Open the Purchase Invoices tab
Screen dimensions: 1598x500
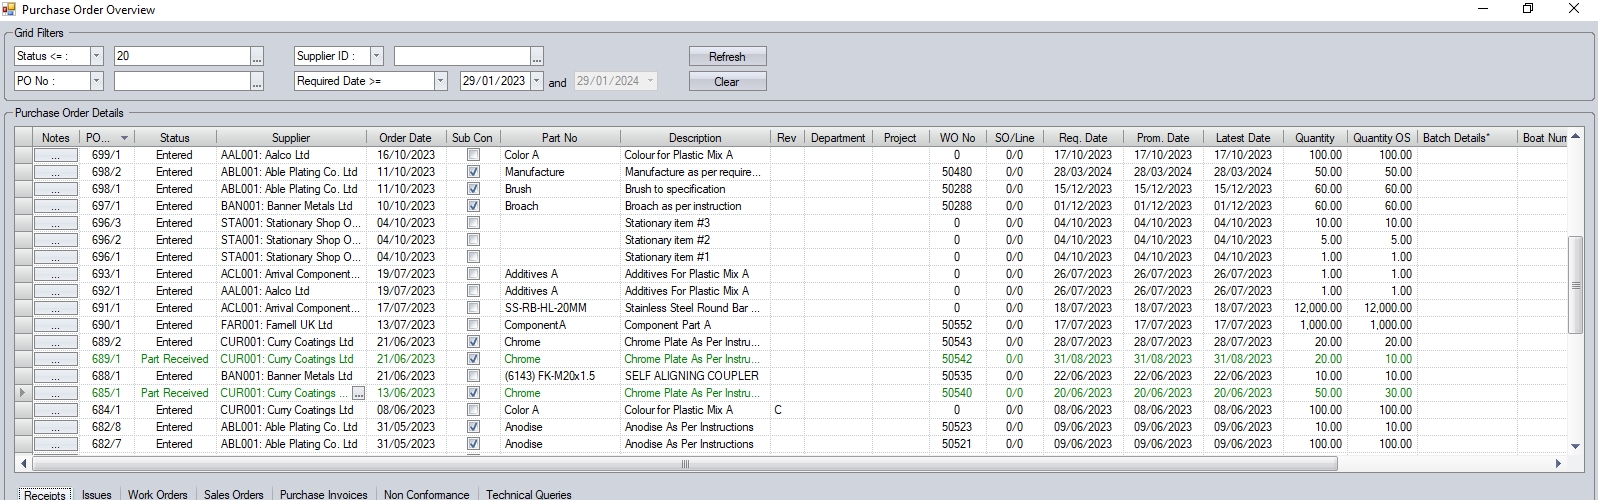[x=323, y=494]
